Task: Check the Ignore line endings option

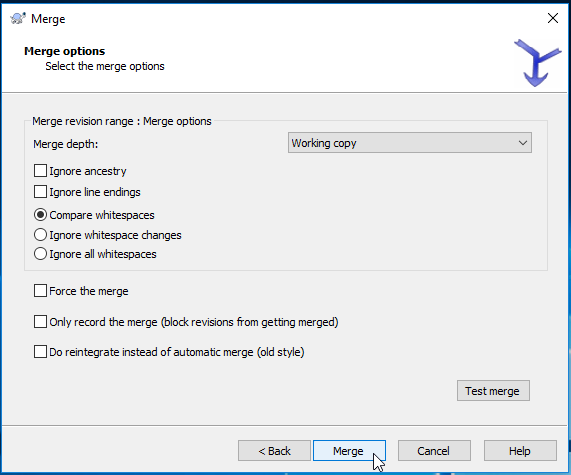Action: point(40,192)
